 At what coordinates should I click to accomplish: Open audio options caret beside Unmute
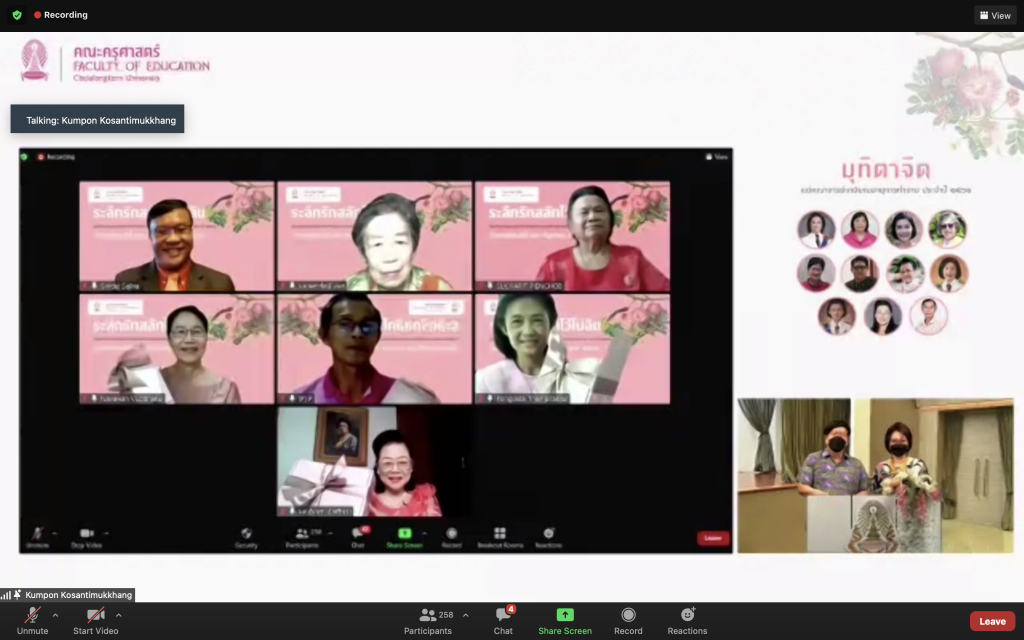pos(55,615)
